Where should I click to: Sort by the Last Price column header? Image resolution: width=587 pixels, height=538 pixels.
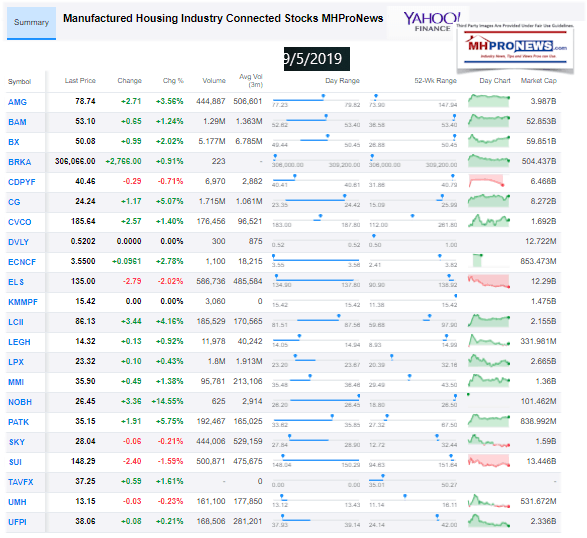(x=80, y=80)
